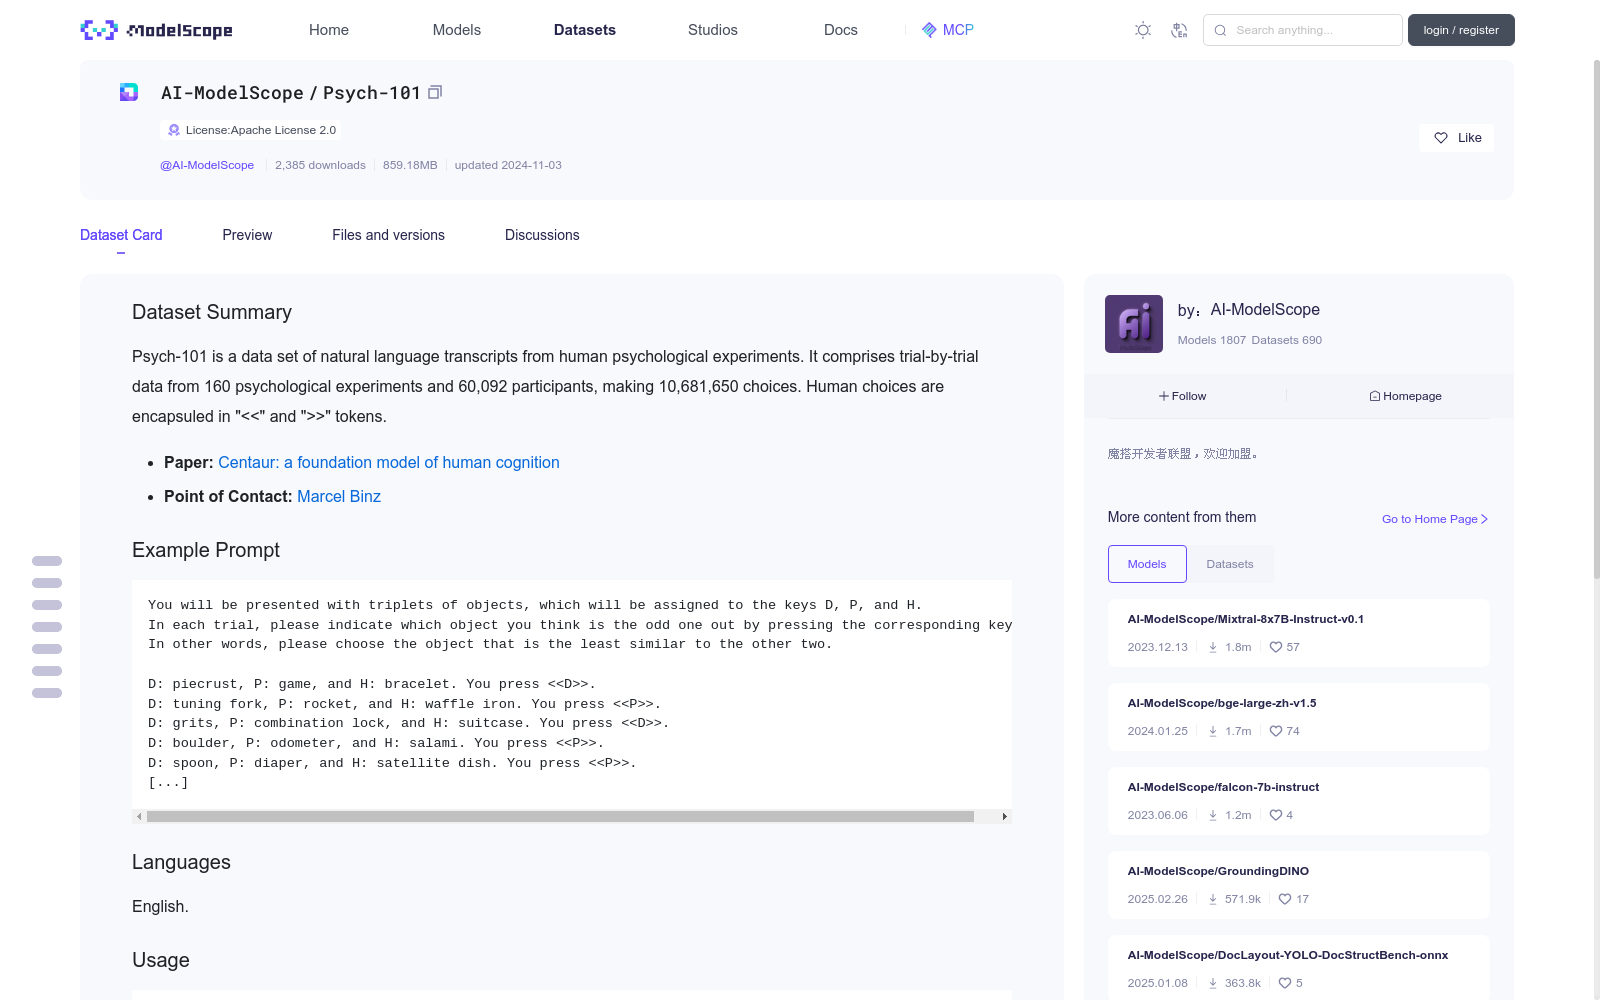Click the download icon on Mixtral card
This screenshot has width=1600, height=1000.
(1213, 647)
